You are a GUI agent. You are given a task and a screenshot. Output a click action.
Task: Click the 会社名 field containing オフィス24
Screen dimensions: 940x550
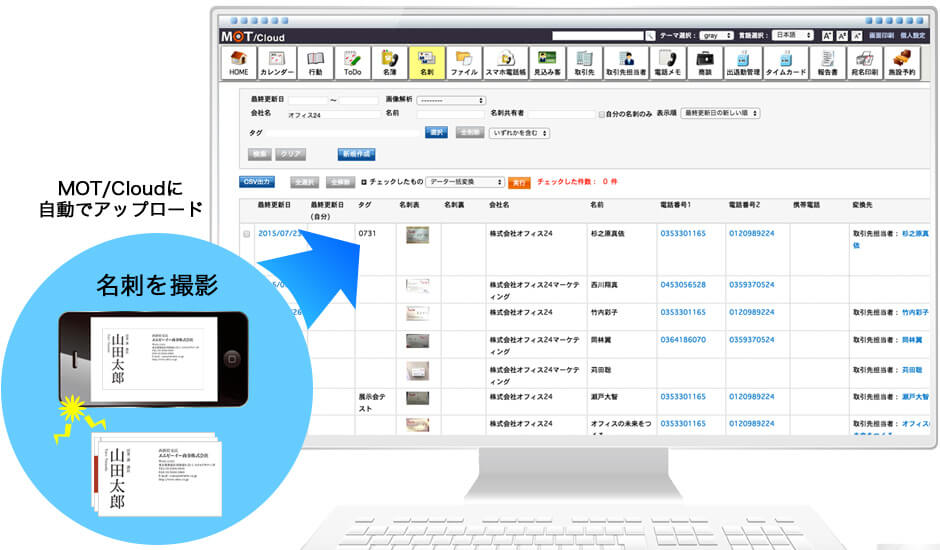333,115
